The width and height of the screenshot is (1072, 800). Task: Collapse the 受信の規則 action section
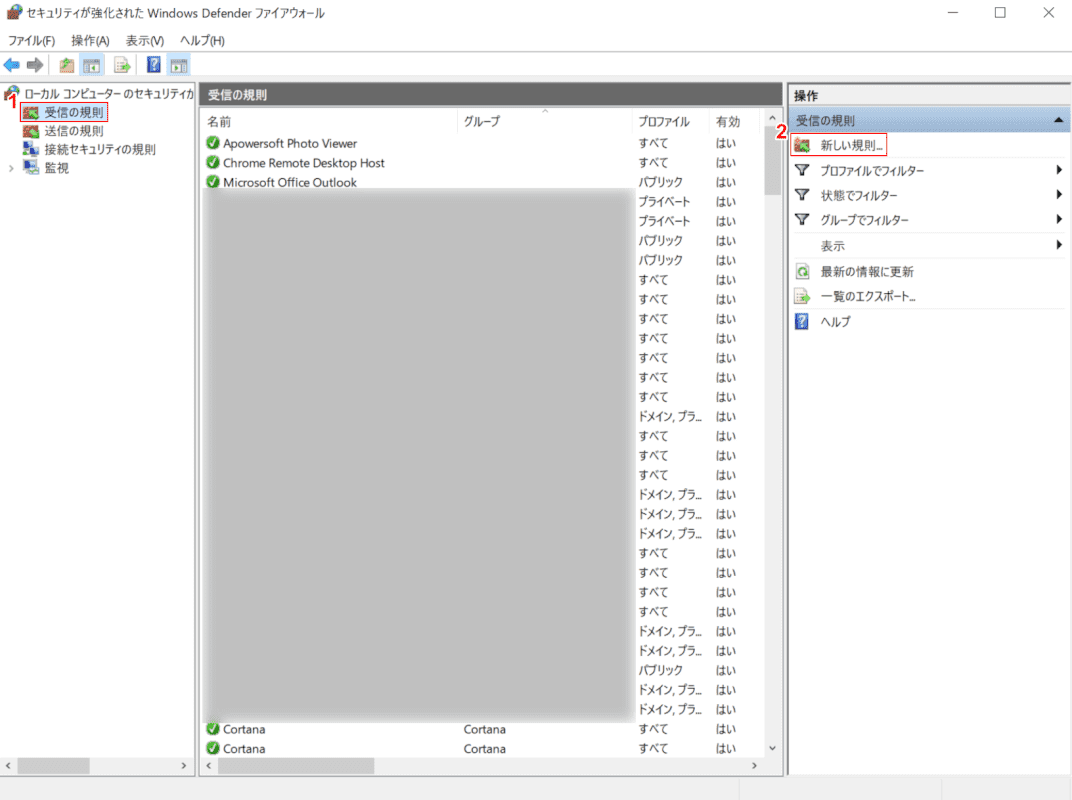coord(1058,120)
